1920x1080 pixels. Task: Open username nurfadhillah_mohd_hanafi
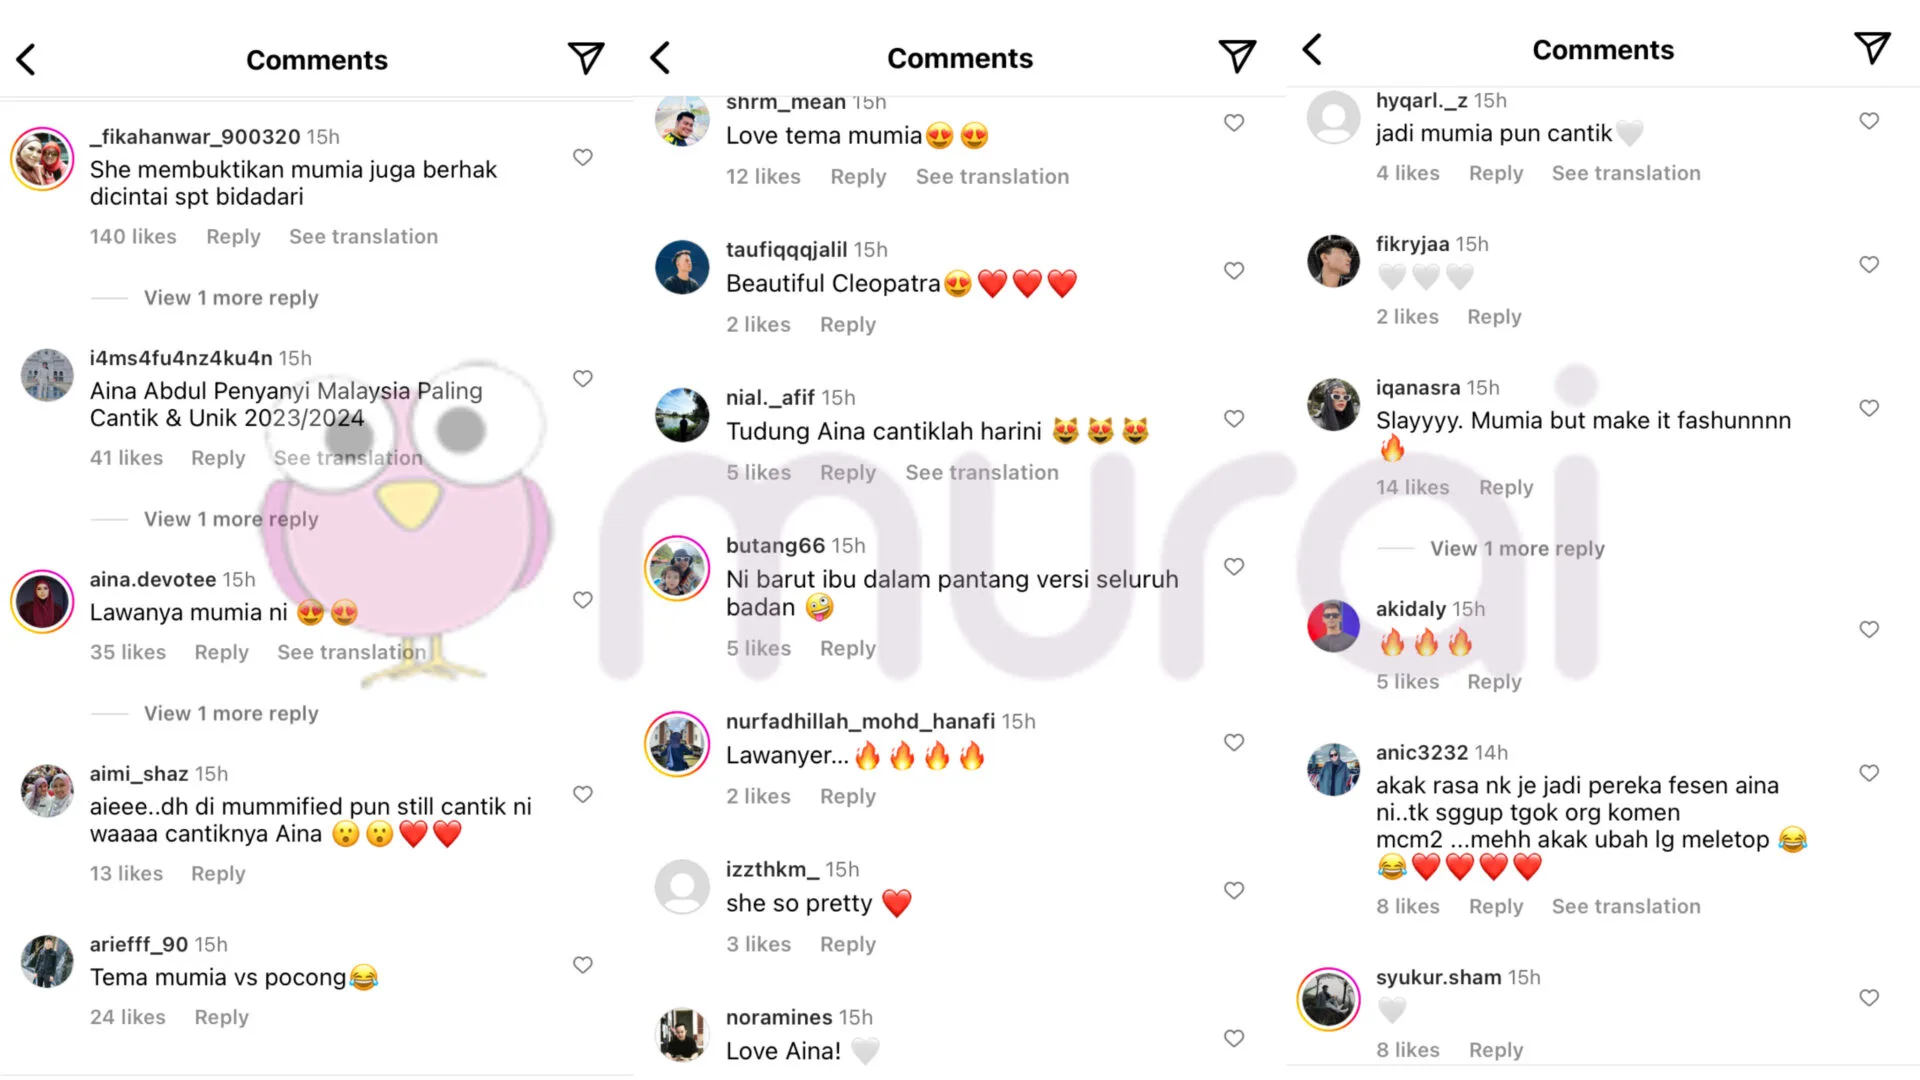(860, 722)
